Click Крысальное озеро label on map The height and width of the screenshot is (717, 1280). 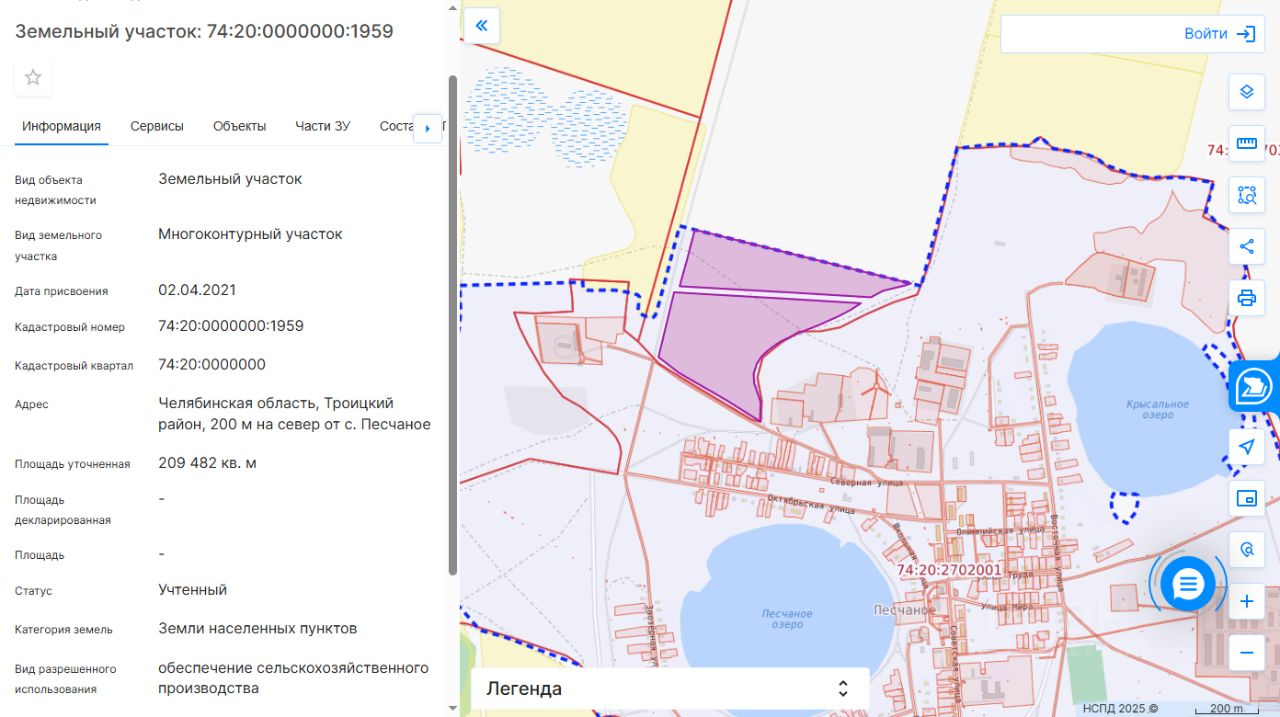[1158, 409]
